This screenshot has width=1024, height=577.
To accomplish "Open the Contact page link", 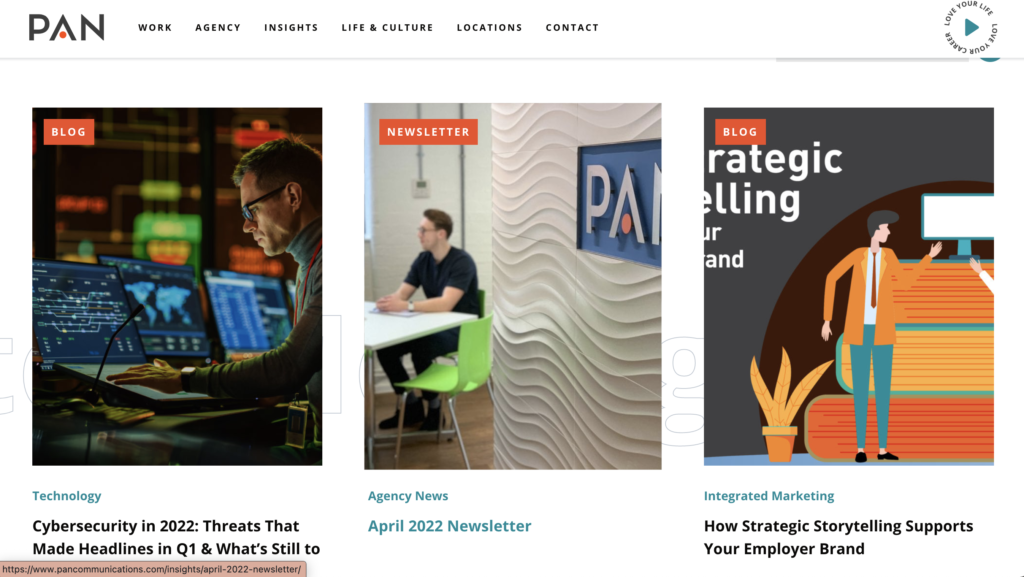I will [x=572, y=27].
